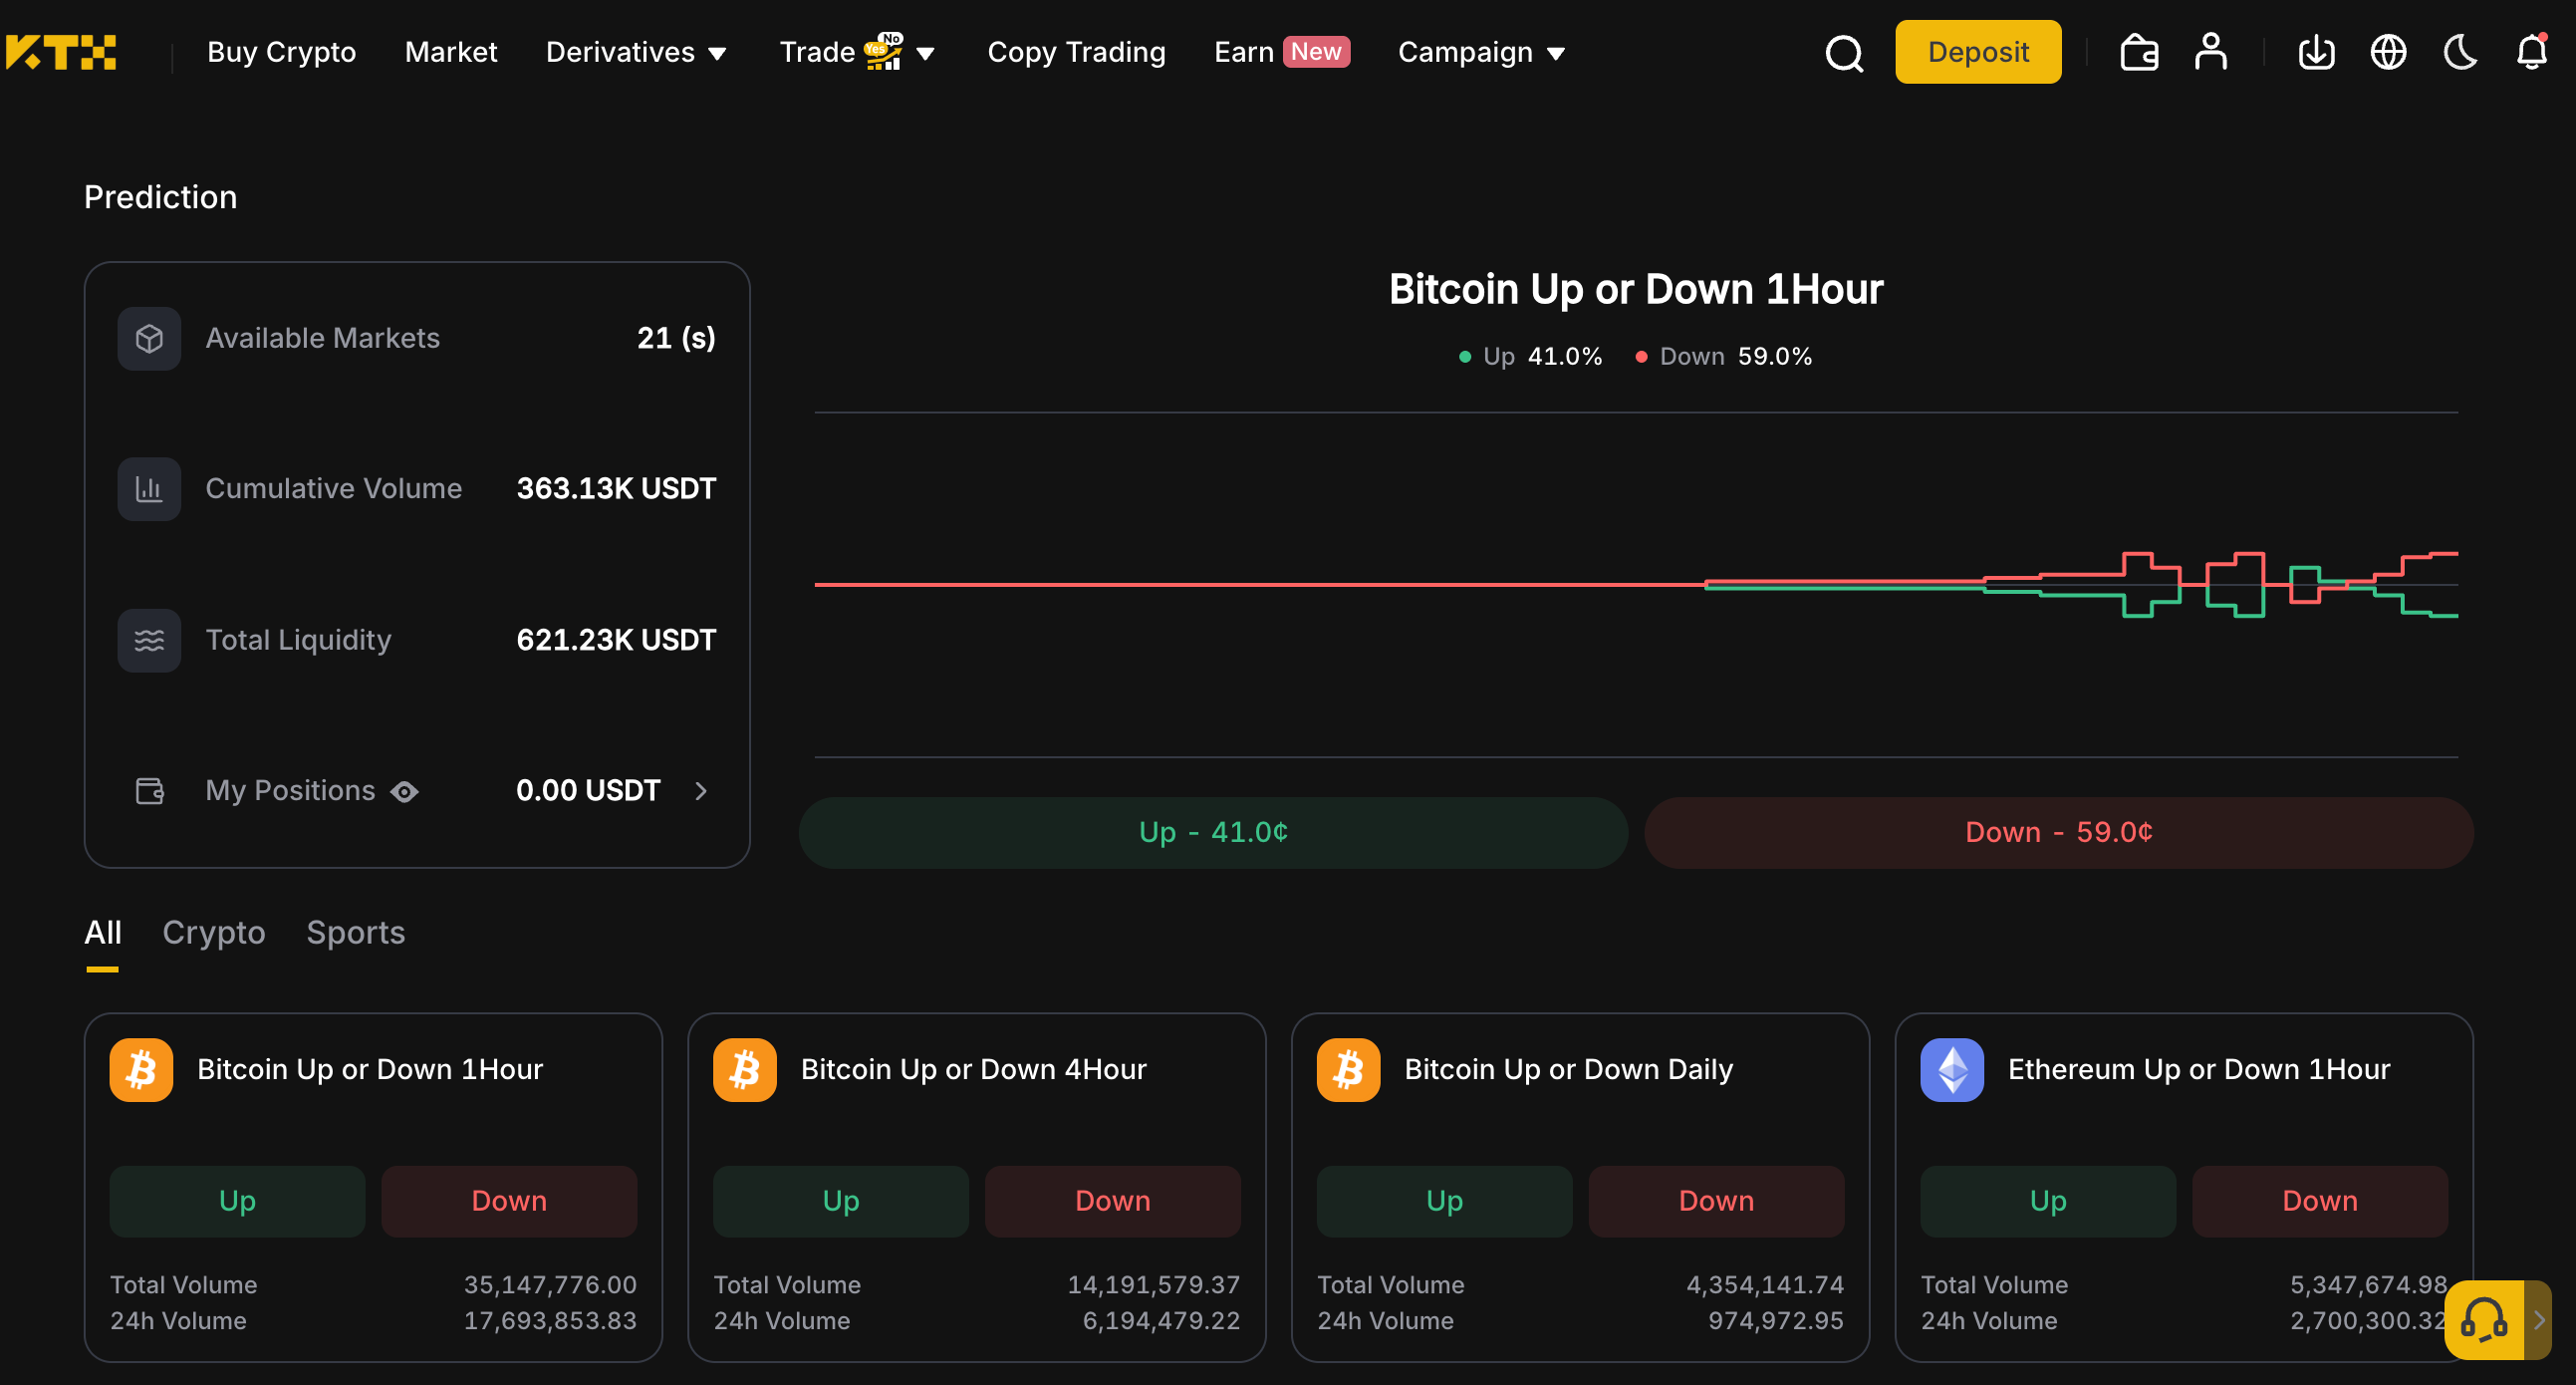The image size is (2576, 1385).
Task: Click the Bitcoin icon on 4Hour card
Action: click(x=745, y=1070)
